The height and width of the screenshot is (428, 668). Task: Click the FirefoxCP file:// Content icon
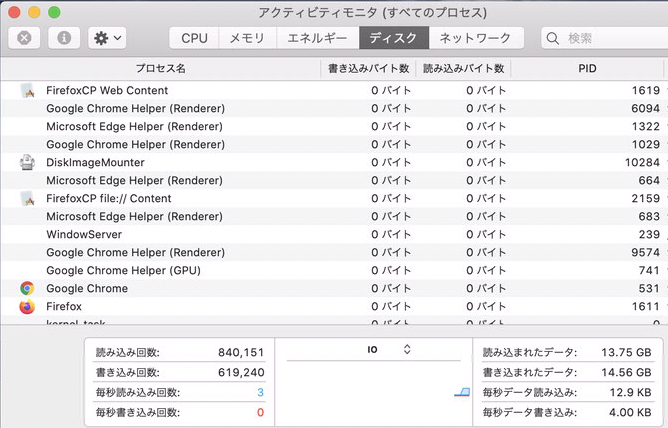(27, 198)
